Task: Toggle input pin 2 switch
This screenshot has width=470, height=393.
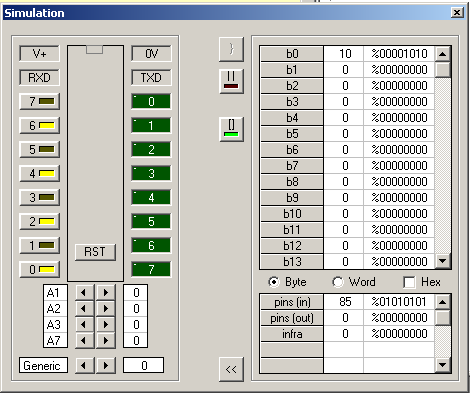Action: coord(40,221)
